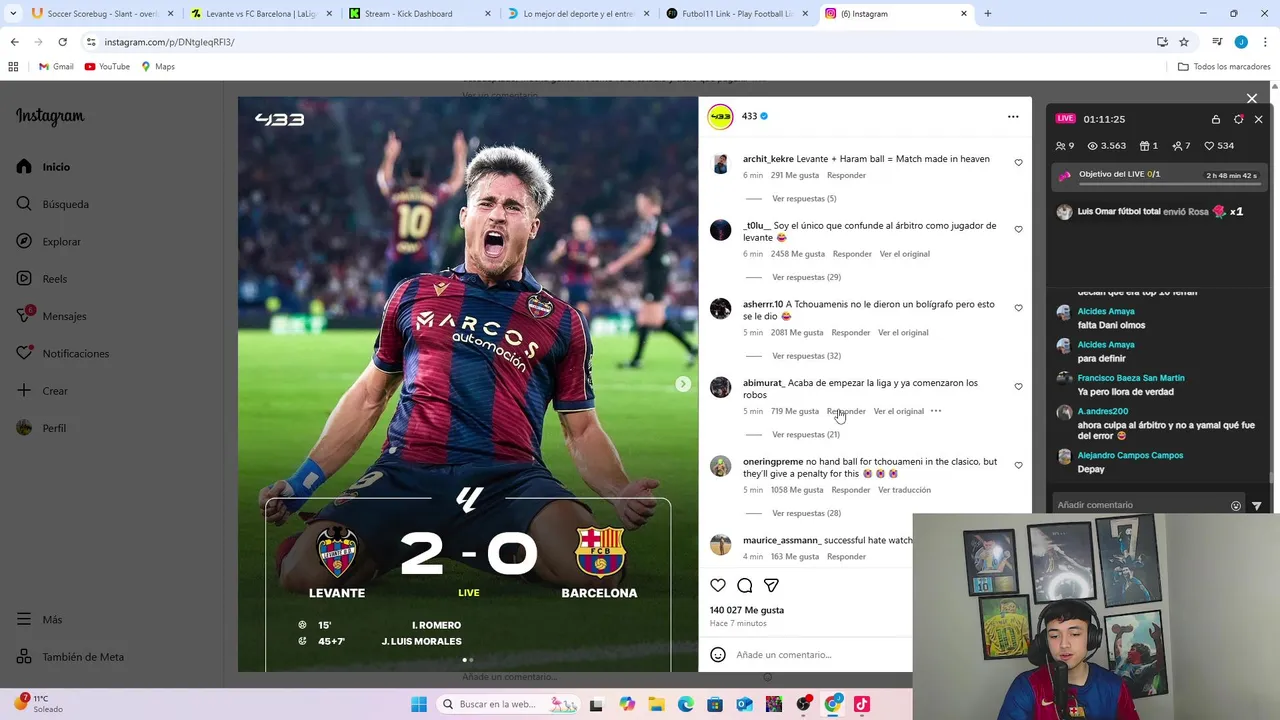Expand Ver respuestas (28) replies
Image resolution: width=1280 pixels, height=720 pixels.
[806, 513]
